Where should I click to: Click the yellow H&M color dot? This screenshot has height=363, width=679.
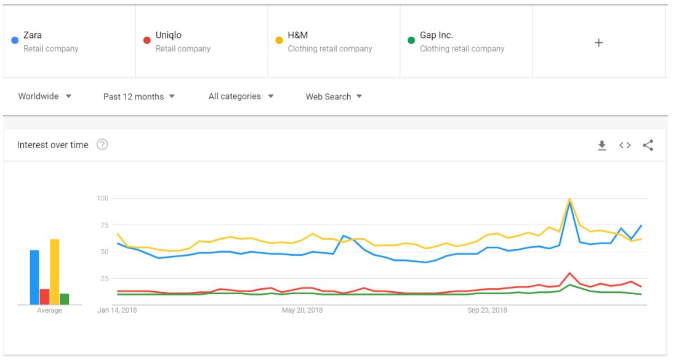279,40
